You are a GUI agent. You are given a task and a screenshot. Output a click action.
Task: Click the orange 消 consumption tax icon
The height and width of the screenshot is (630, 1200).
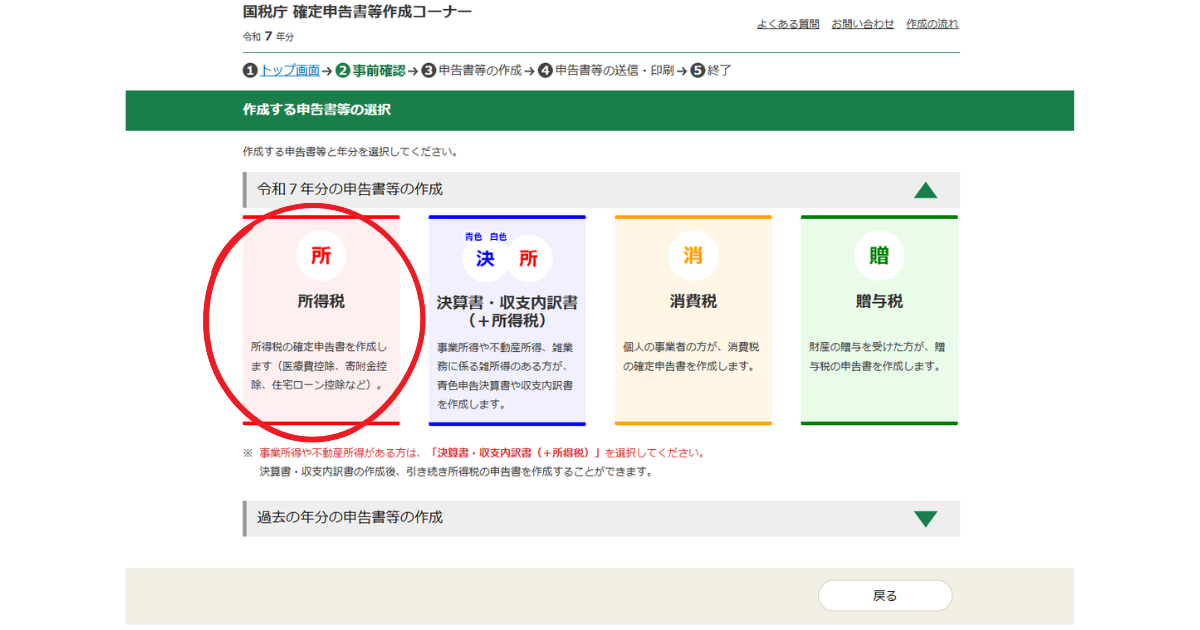(x=693, y=256)
